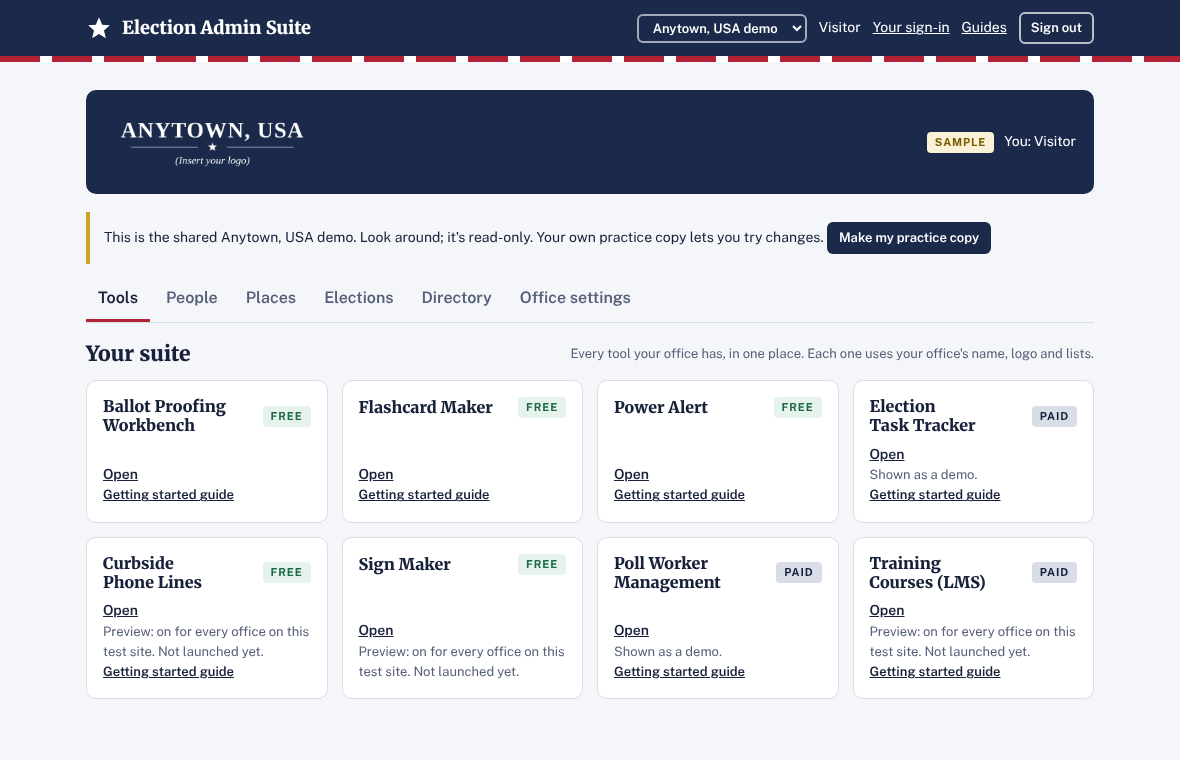Click the FREE badge on Power Alert
Screen dimensions: 1180x760
[797, 407]
